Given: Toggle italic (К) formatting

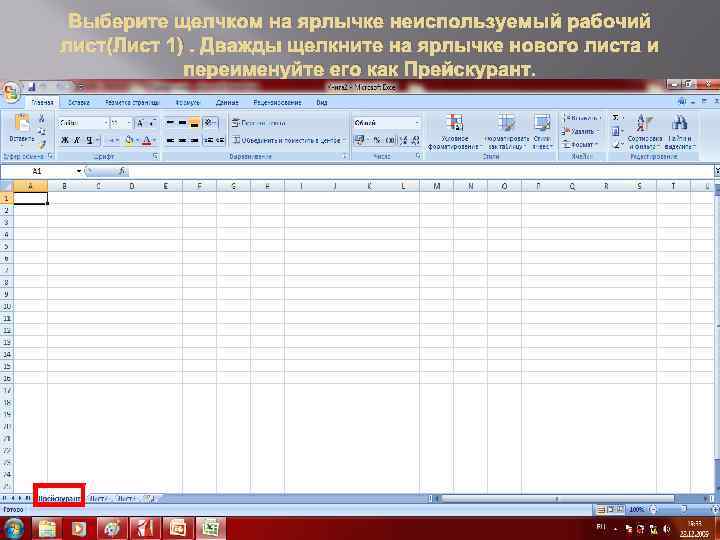Looking at the screenshot, I should pos(76,140).
